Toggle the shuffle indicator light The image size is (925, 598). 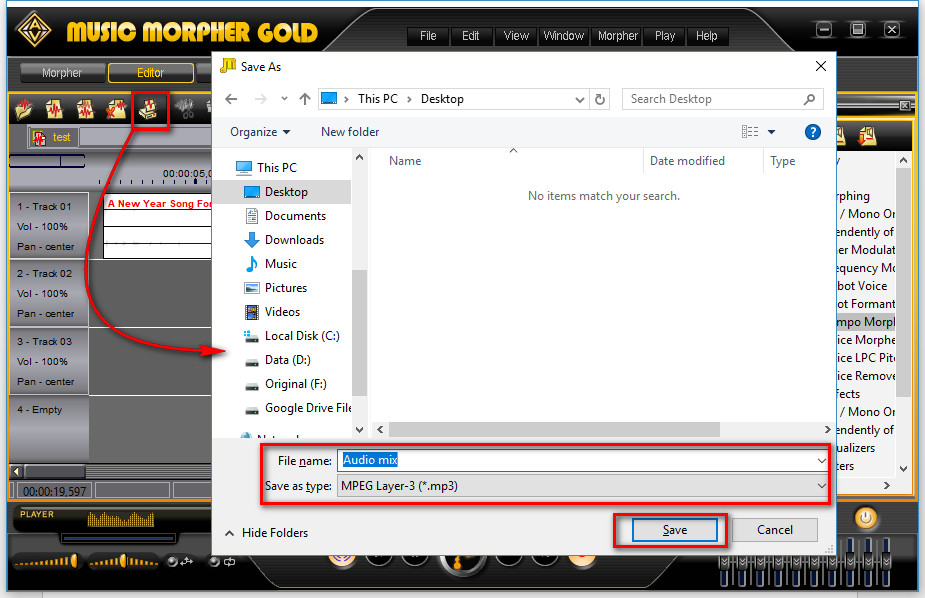click(x=172, y=561)
